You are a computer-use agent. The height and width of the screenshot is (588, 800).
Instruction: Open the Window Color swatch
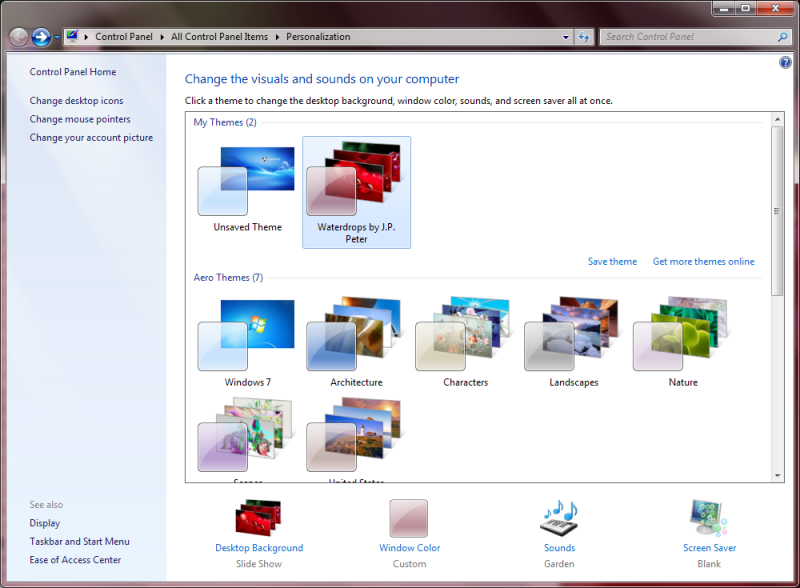click(409, 518)
